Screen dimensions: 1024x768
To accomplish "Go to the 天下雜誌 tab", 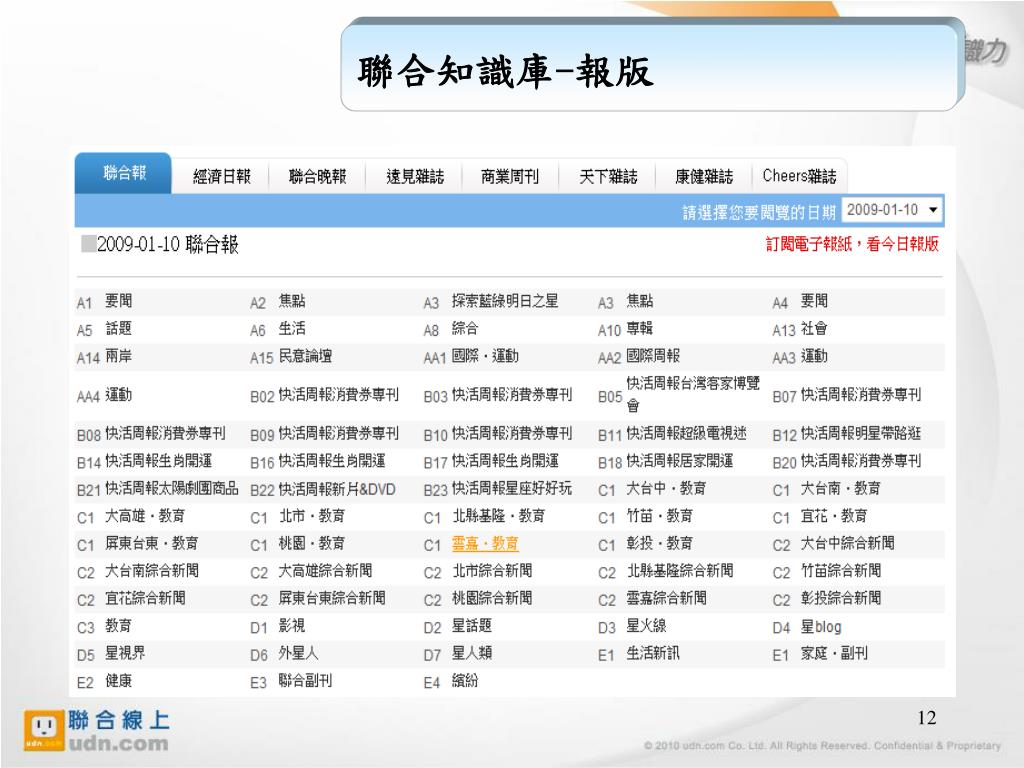I will (x=608, y=176).
